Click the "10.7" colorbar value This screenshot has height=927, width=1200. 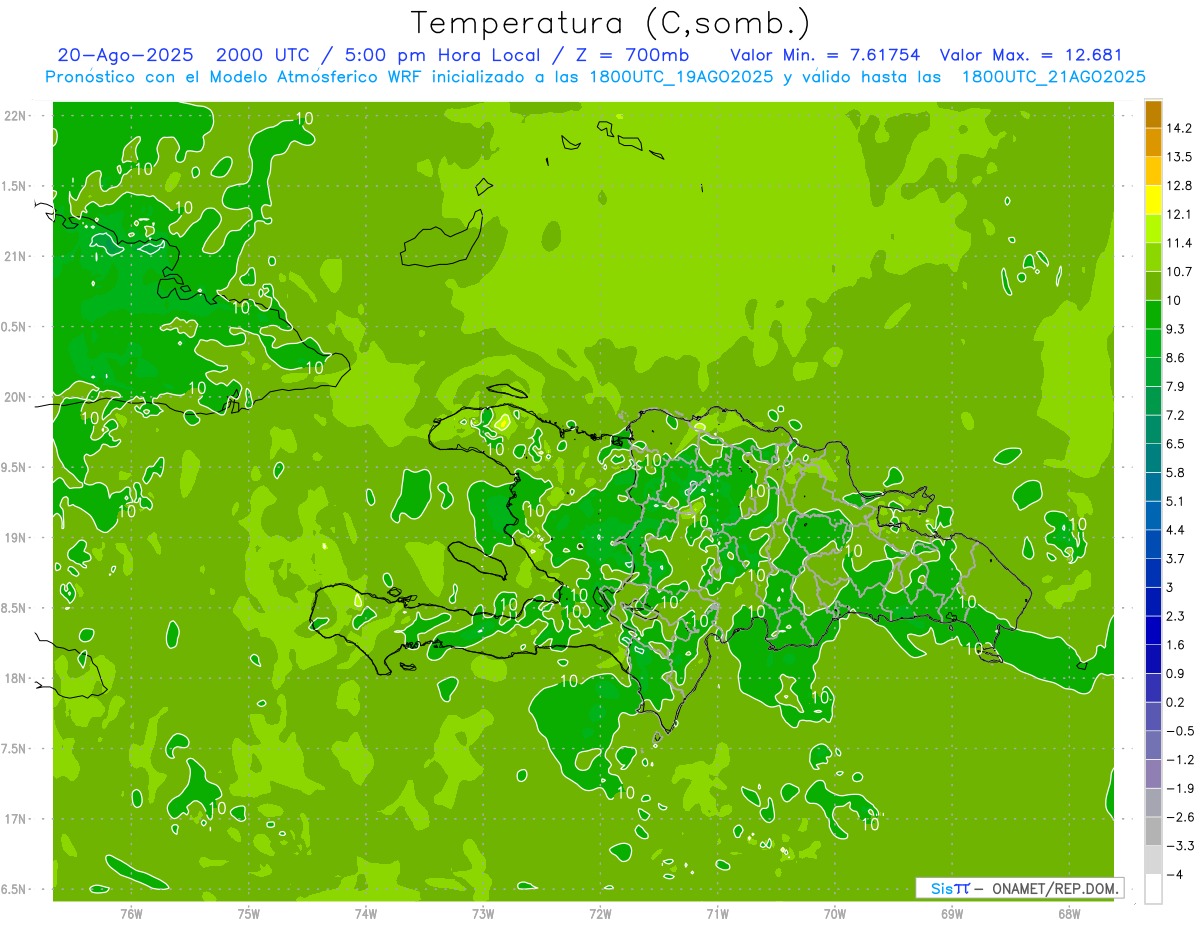pyautogui.click(x=1180, y=272)
